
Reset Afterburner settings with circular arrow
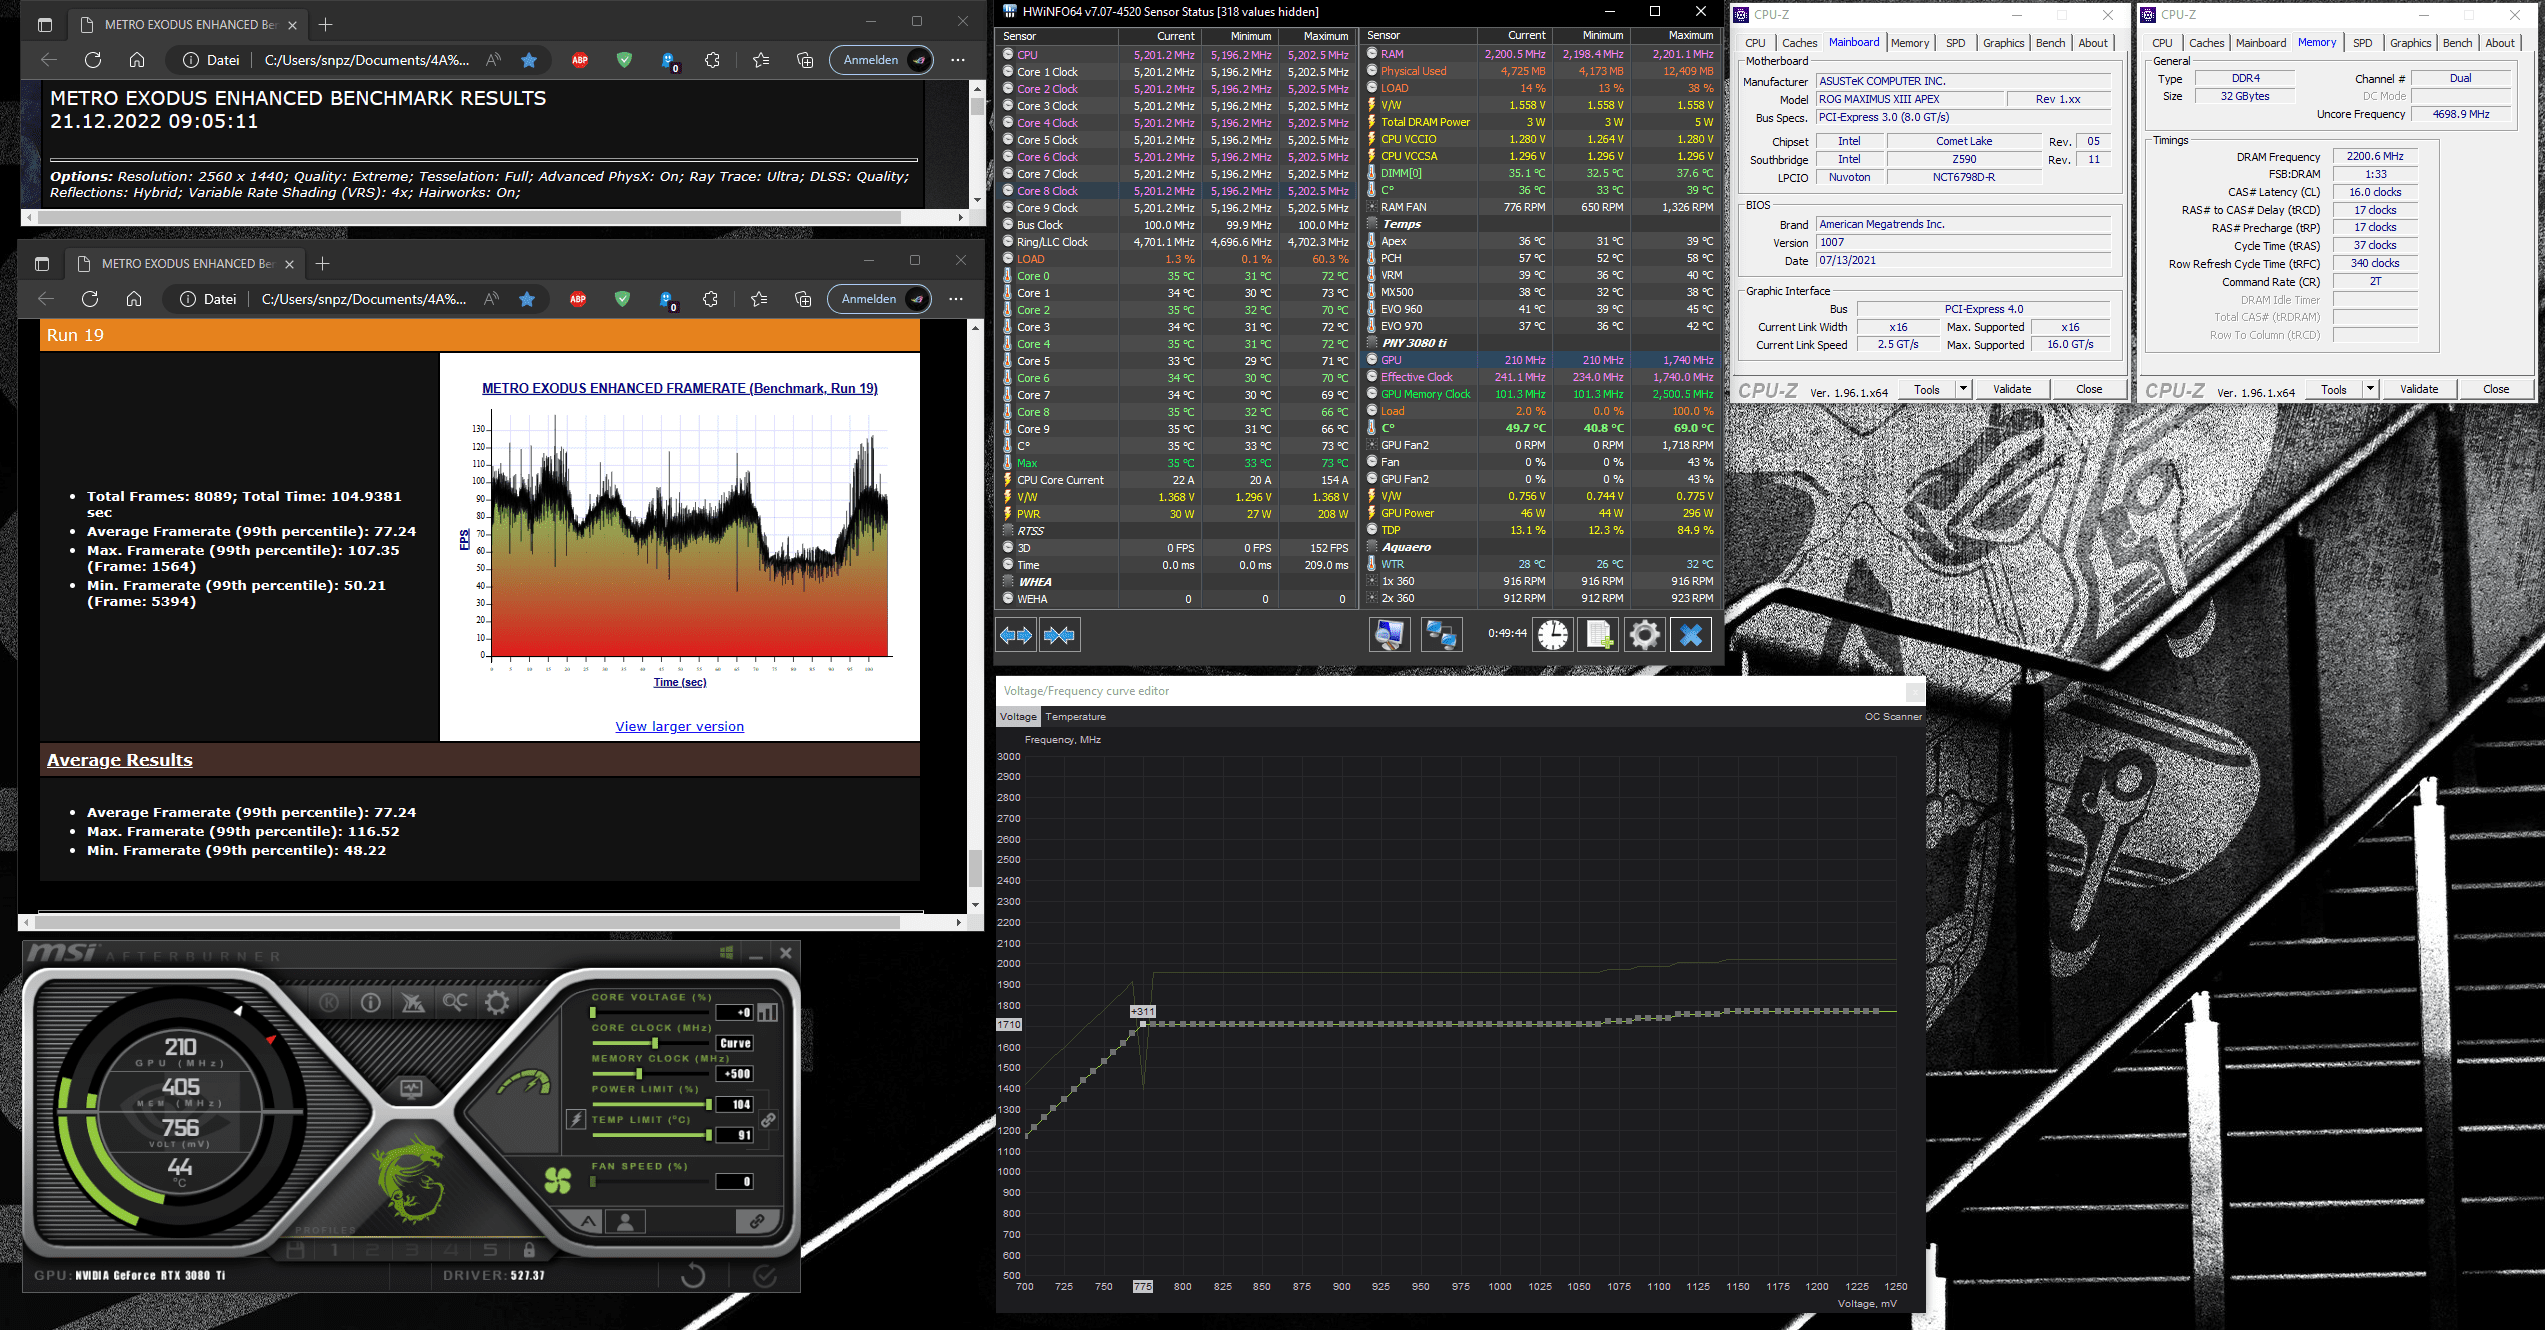pos(693,1276)
